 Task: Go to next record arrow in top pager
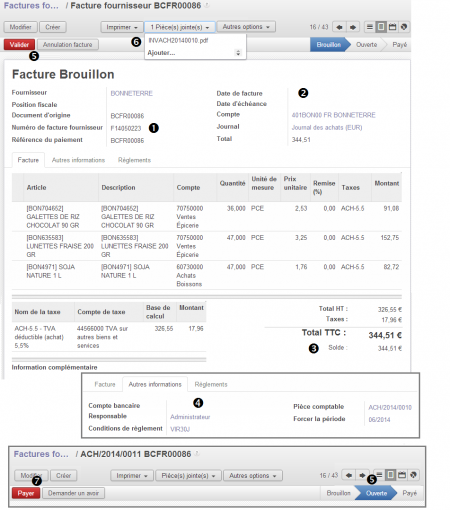click(353, 27)
